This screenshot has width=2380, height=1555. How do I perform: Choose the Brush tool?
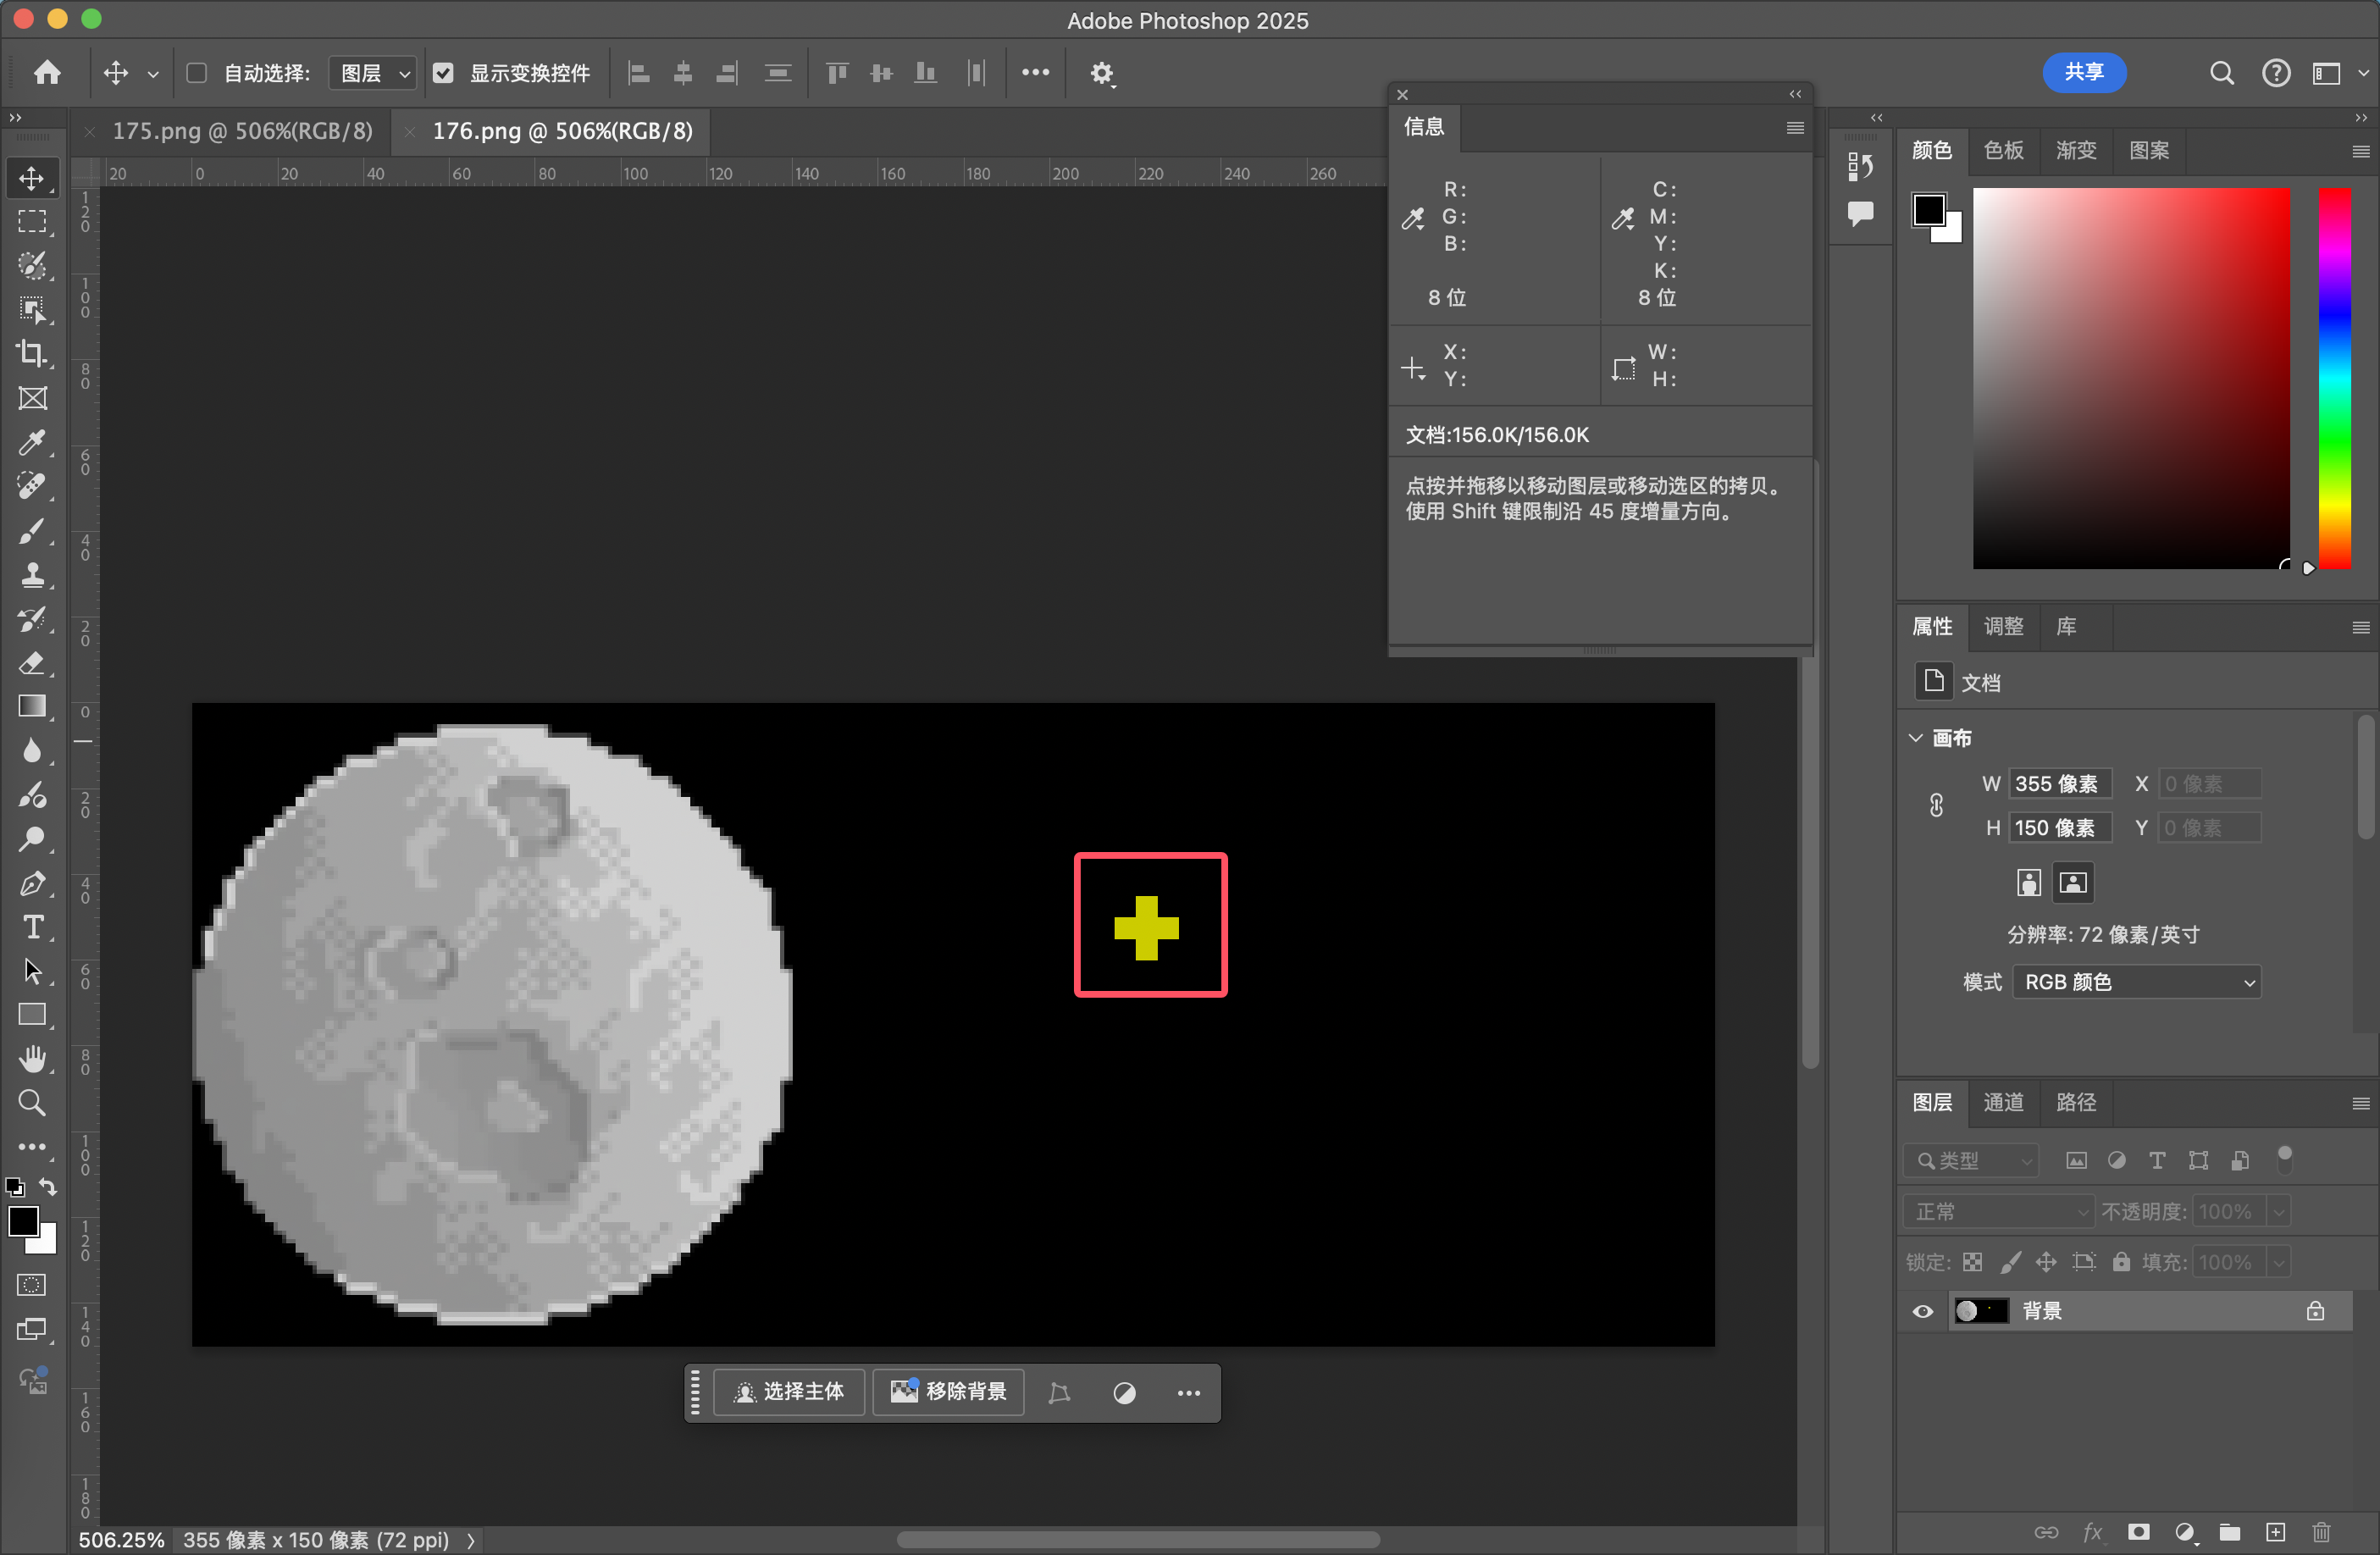pyautogui.click(x=32, y=531)
